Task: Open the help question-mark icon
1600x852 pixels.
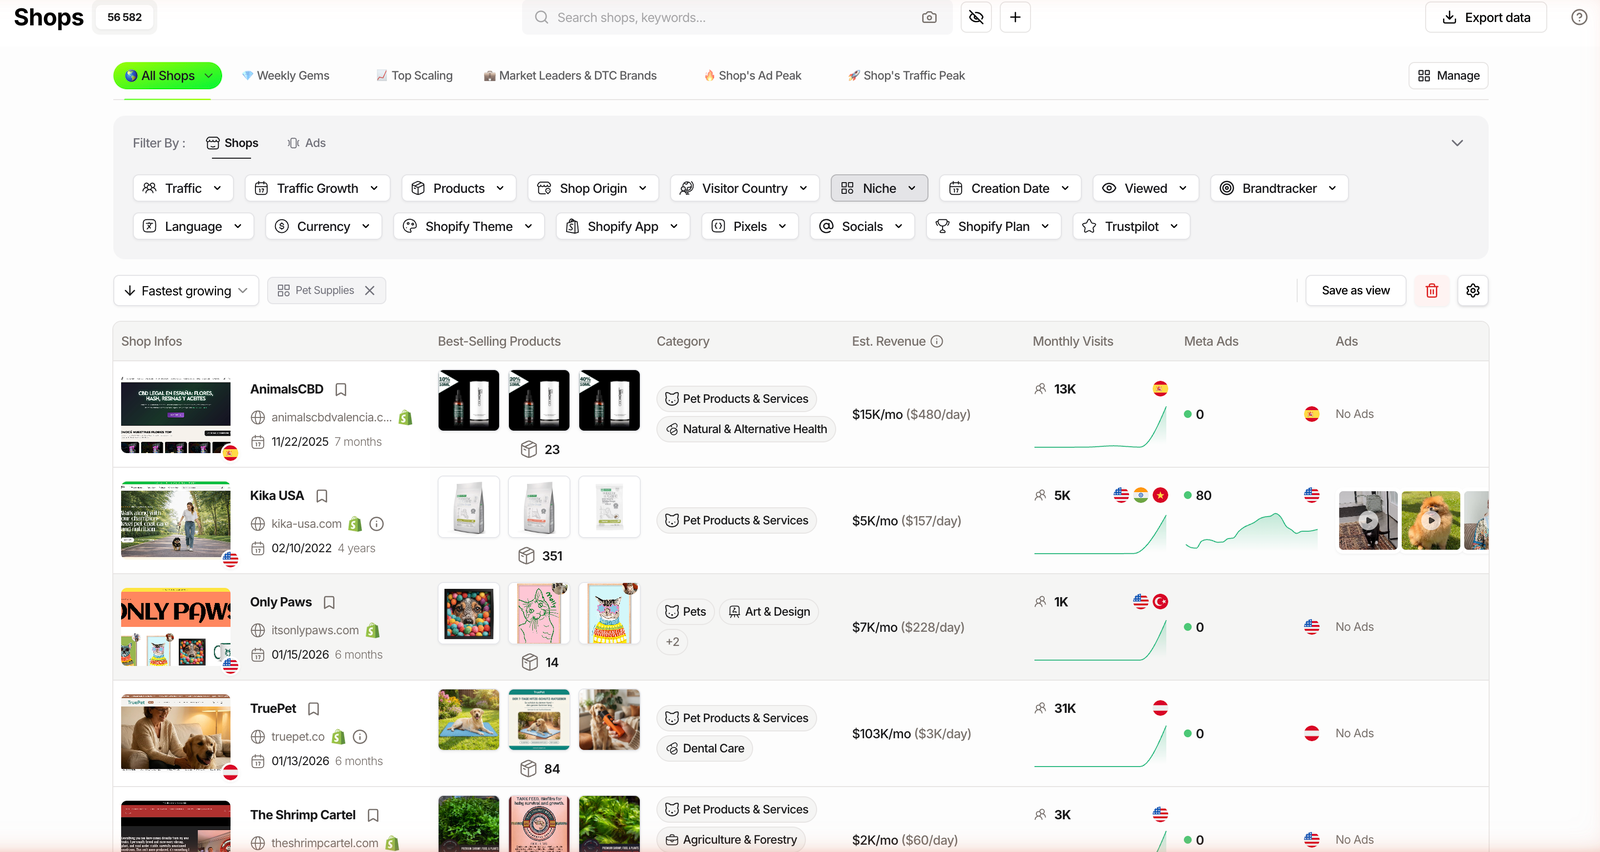Action: 1579,17
